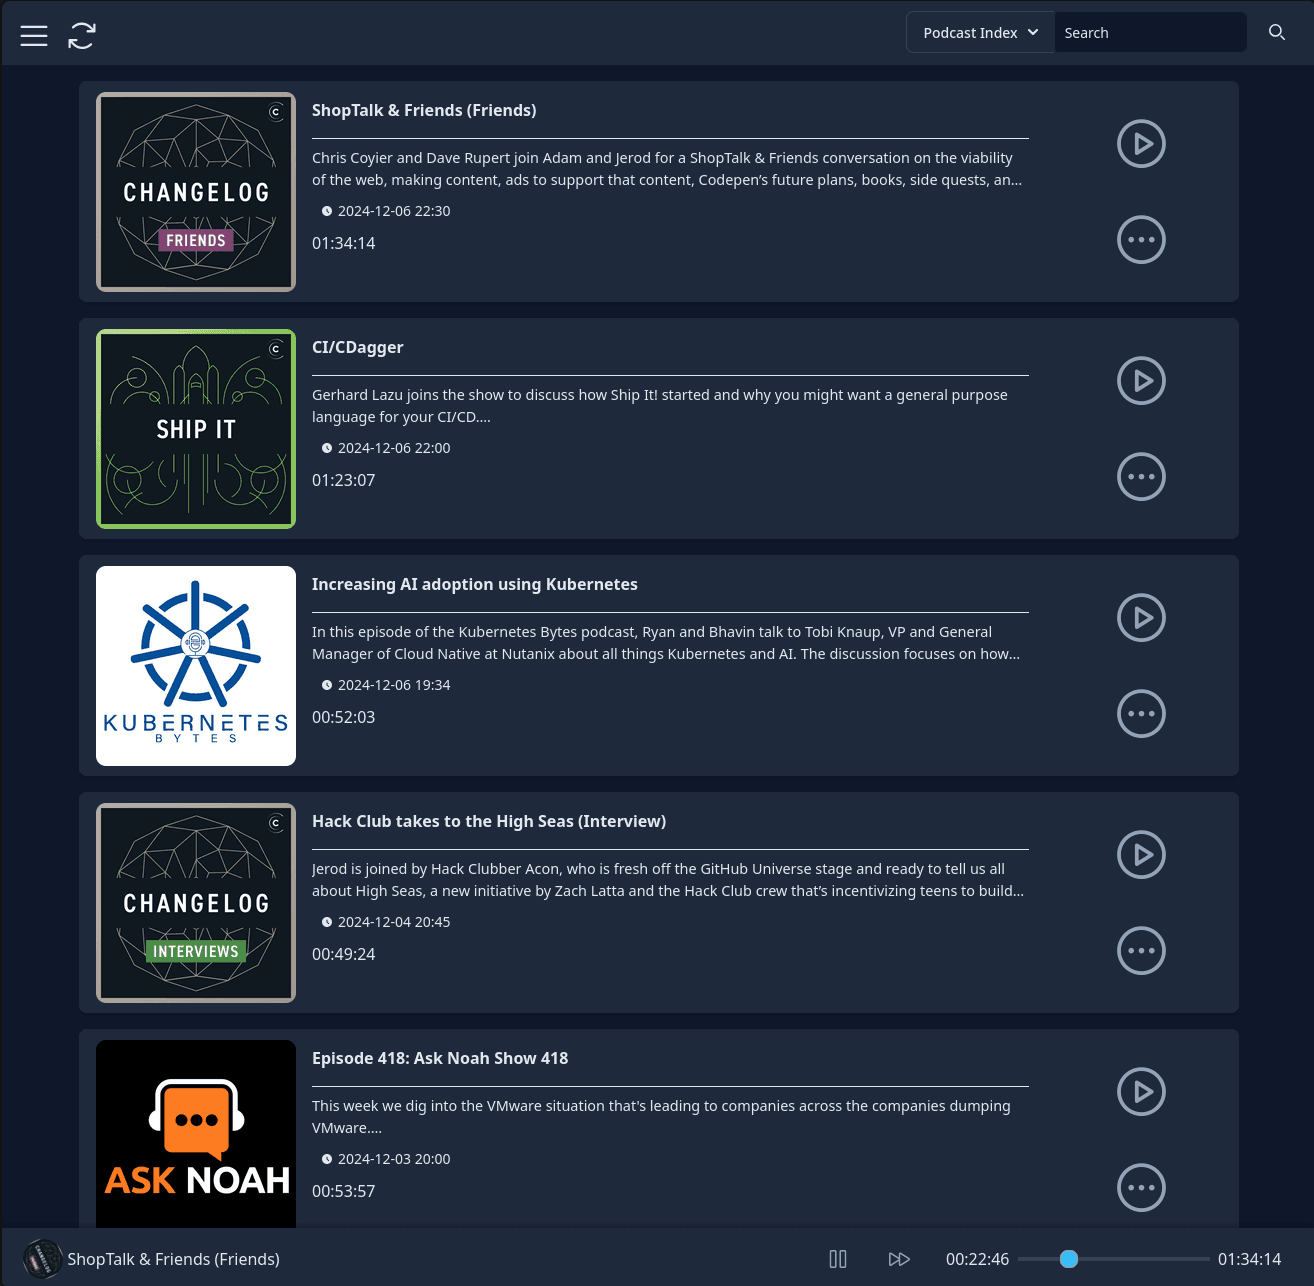Click the playback progress slider handle
The width and height of the screenshot is (1314, 1286).
[1069, 1259]
